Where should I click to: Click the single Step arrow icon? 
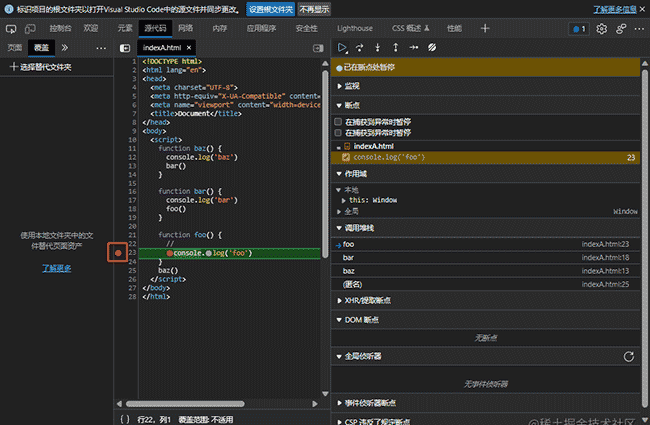[x=414, y=48]
